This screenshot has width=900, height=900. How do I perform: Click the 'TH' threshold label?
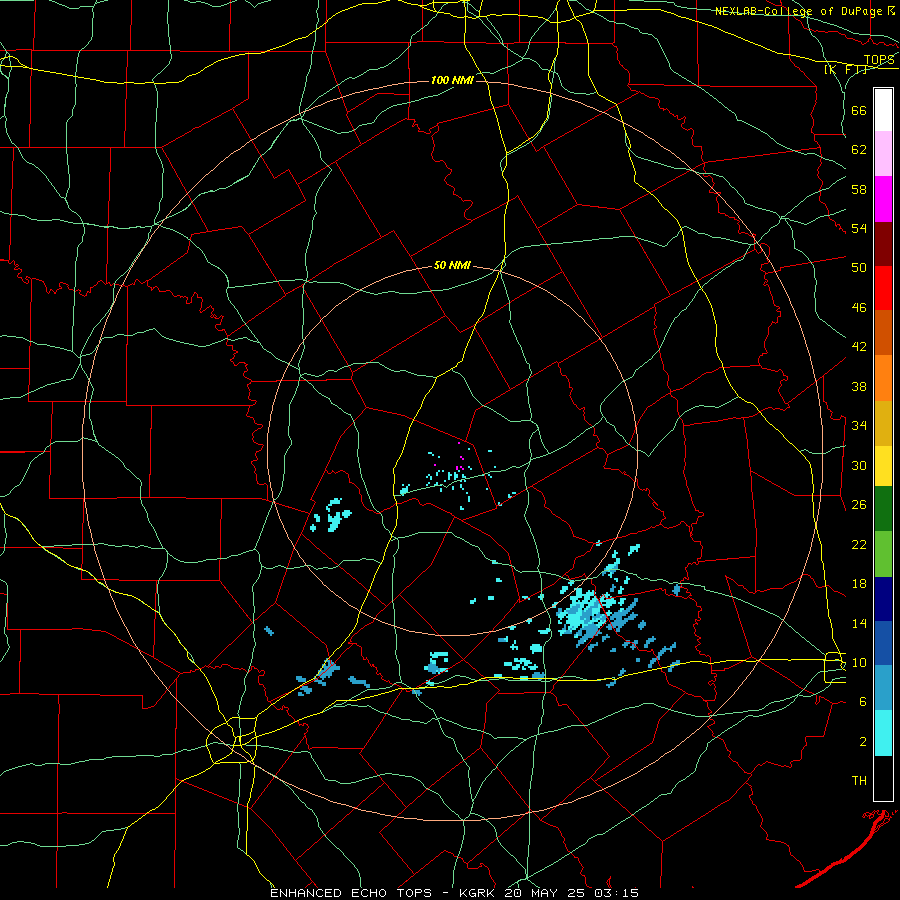pos(859,781)
